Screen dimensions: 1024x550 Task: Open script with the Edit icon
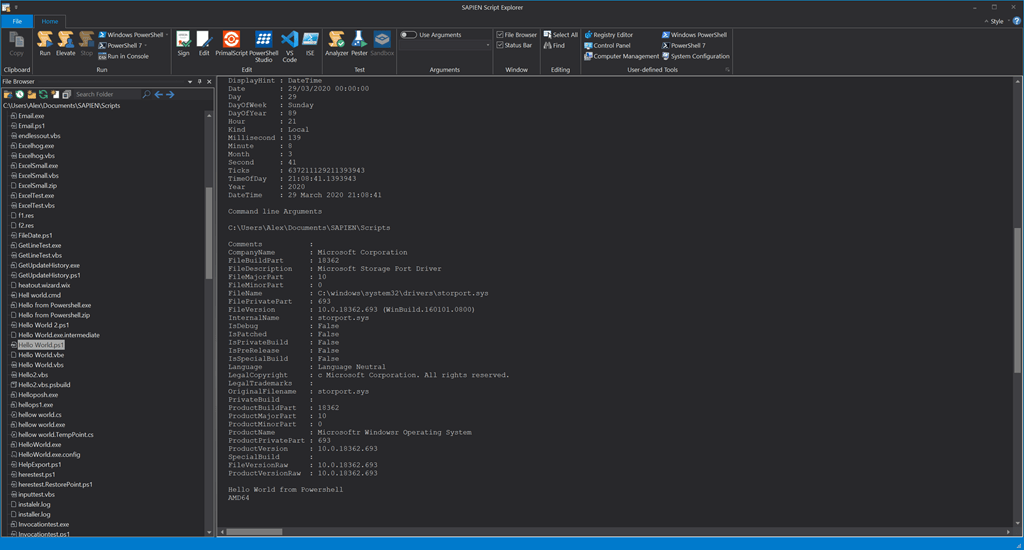tap(204, 44)
